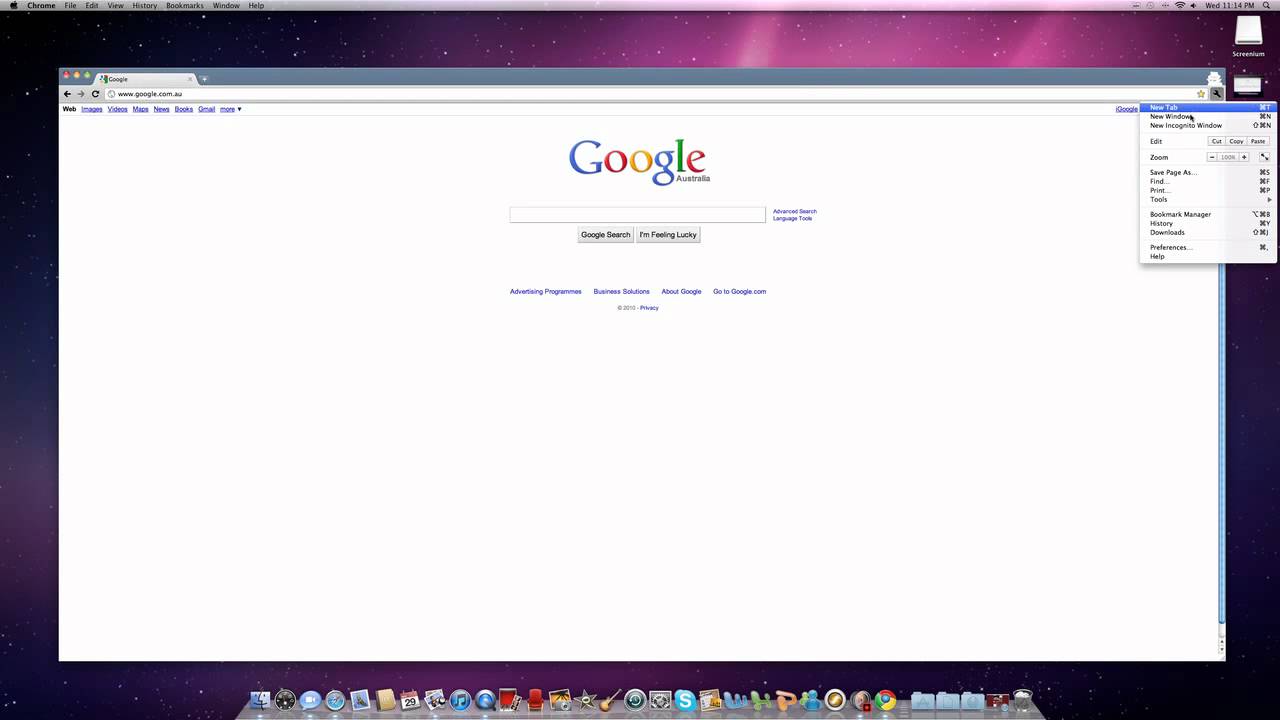
Task: Open the Trash in the Dock
Action: 1022,700
